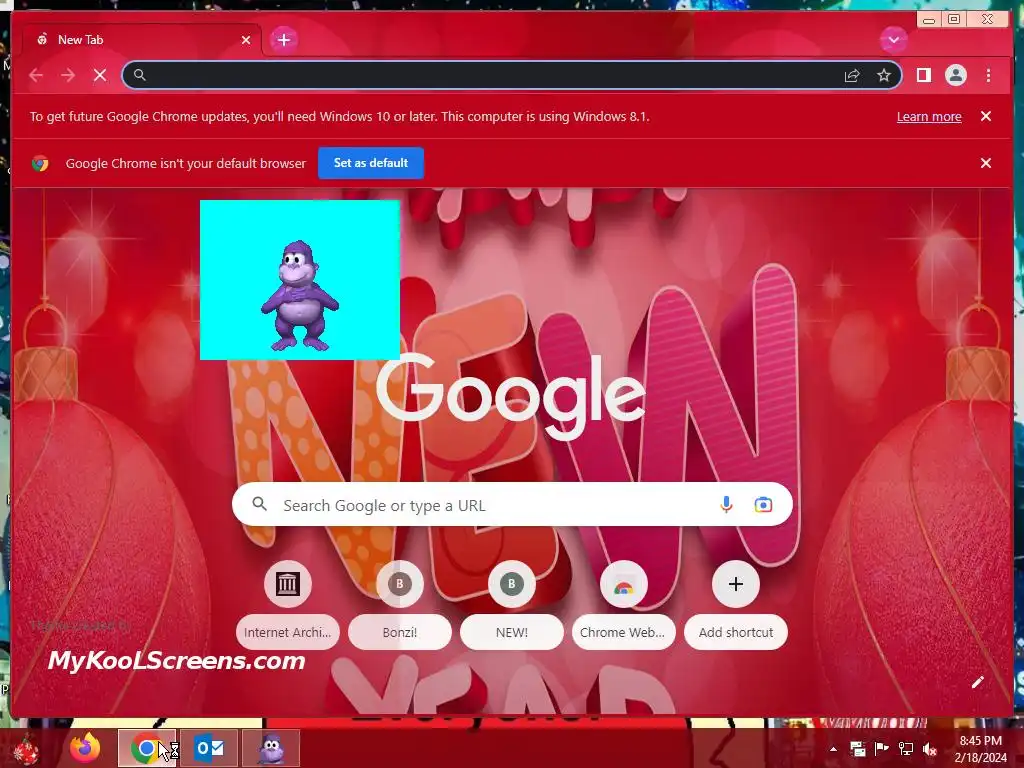1024x768 pixels.
Task: Click the Bonzi Buddy purple gorilla image
Action: click(300, 280)
